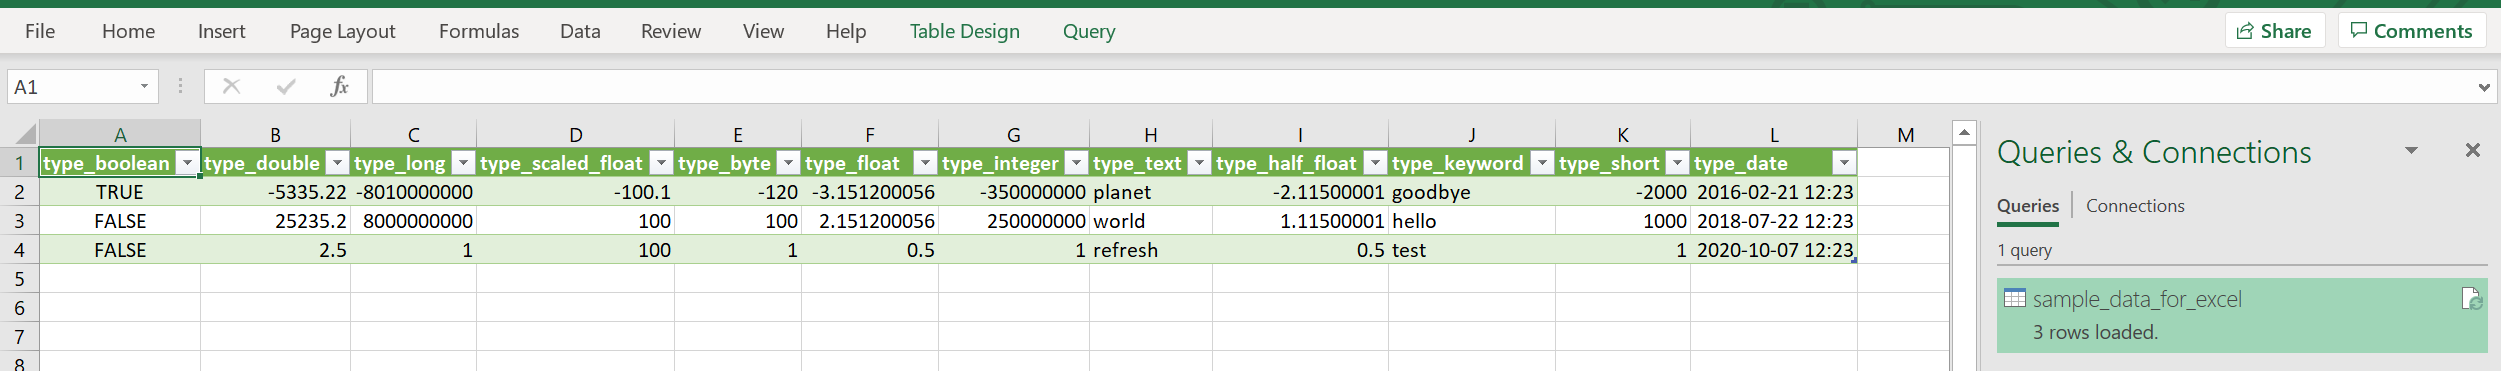Open the type_long filter dropdown
The image size is (2501, 371).
463,163
